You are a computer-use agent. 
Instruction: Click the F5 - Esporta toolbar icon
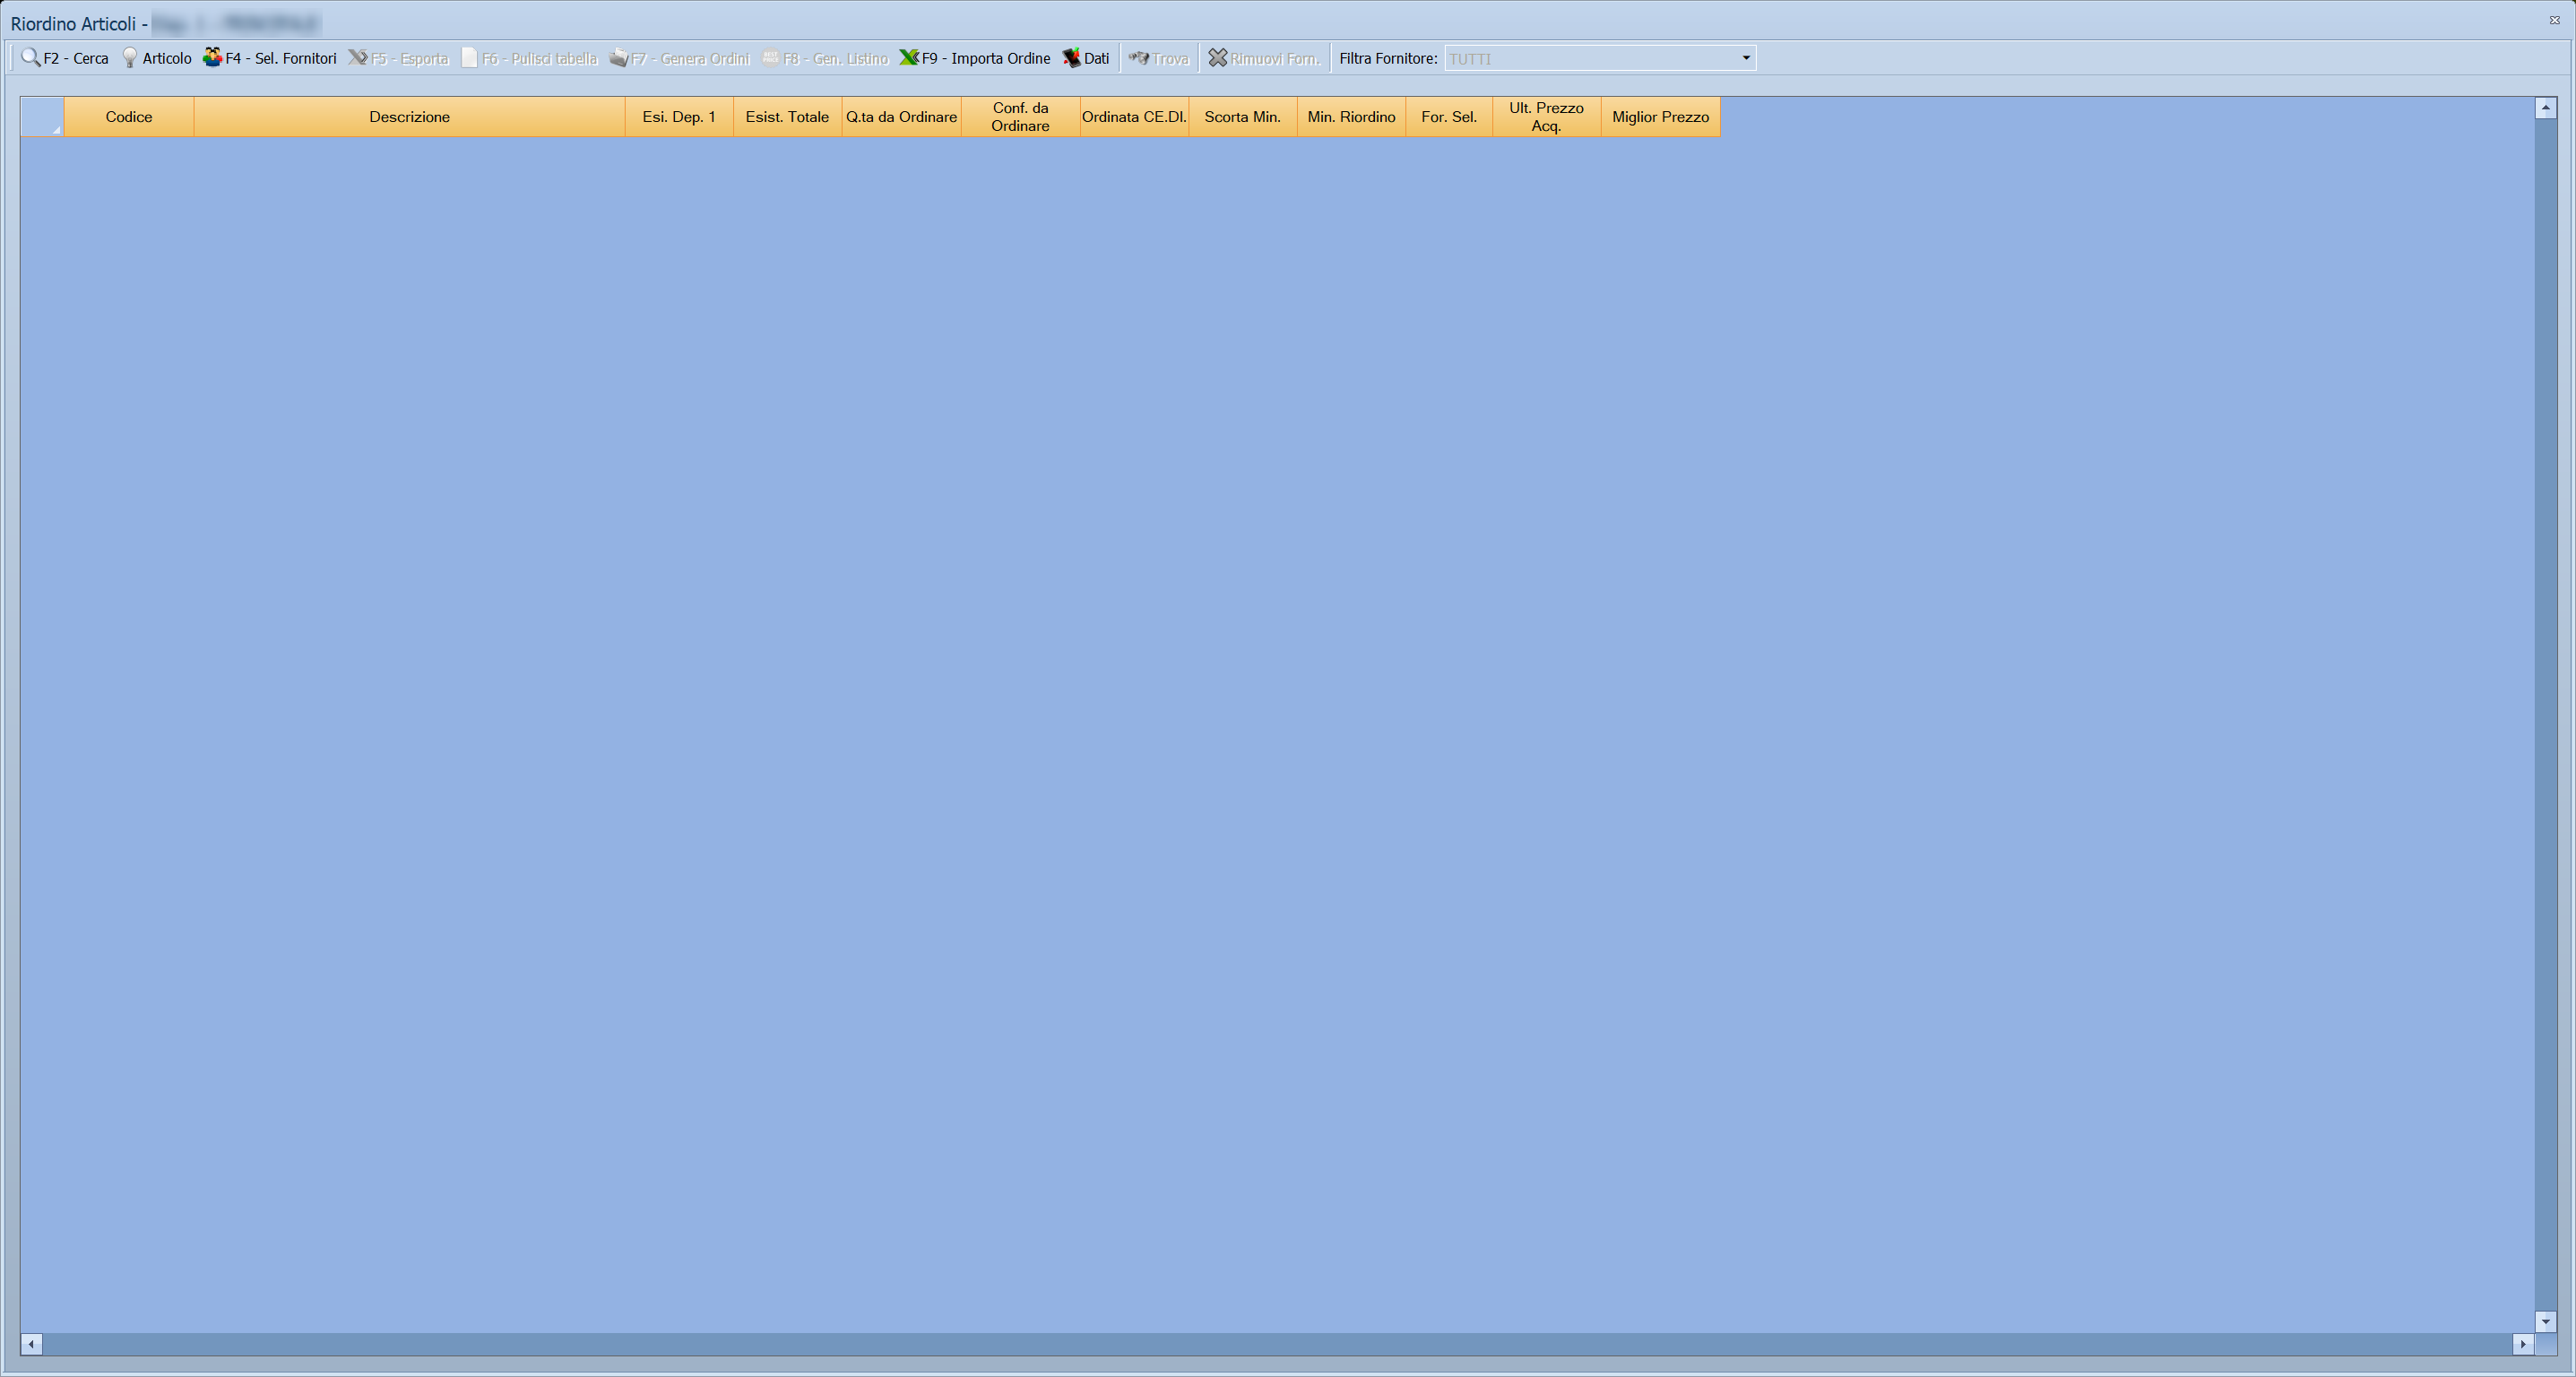(358, 58)
